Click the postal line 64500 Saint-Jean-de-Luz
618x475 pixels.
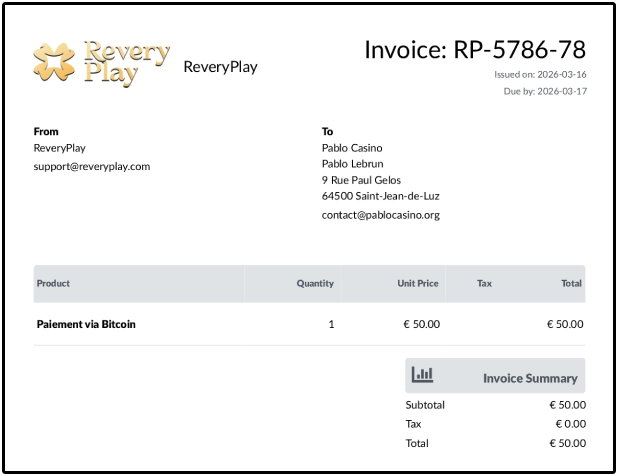(x=380, y=196)
